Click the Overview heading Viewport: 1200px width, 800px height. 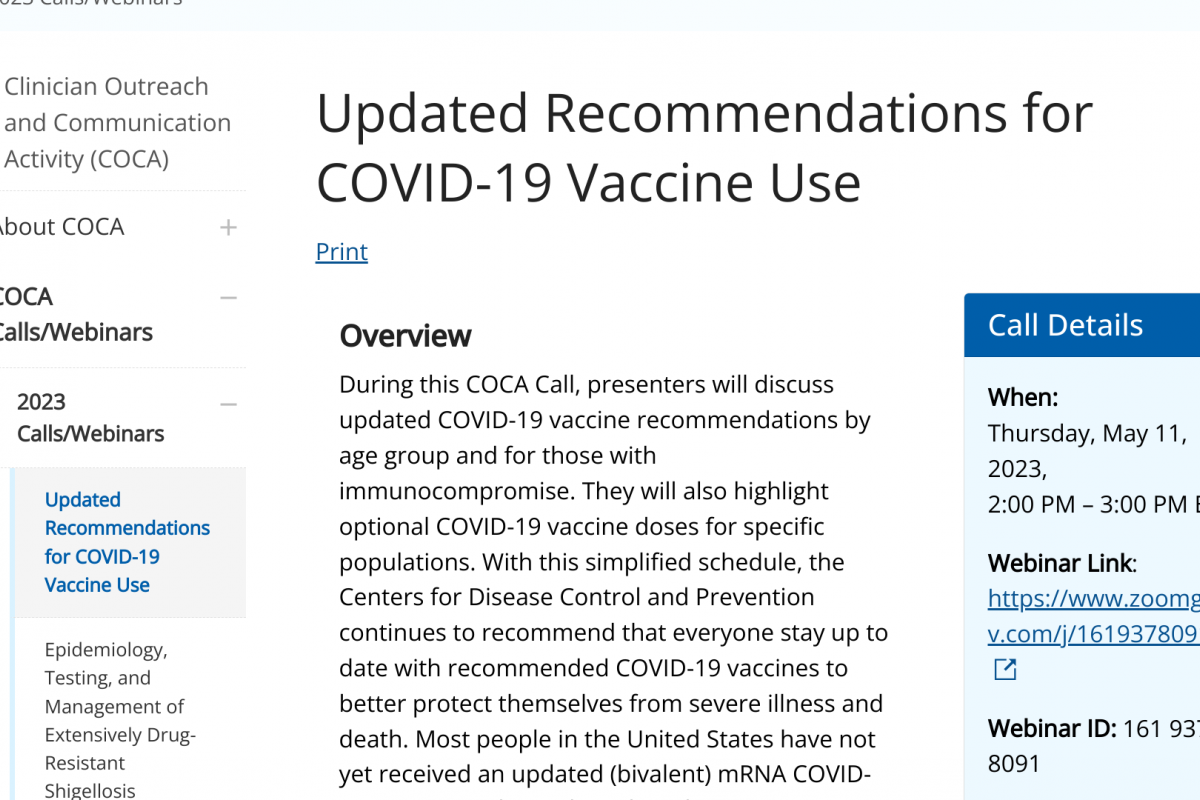(405, 336)
